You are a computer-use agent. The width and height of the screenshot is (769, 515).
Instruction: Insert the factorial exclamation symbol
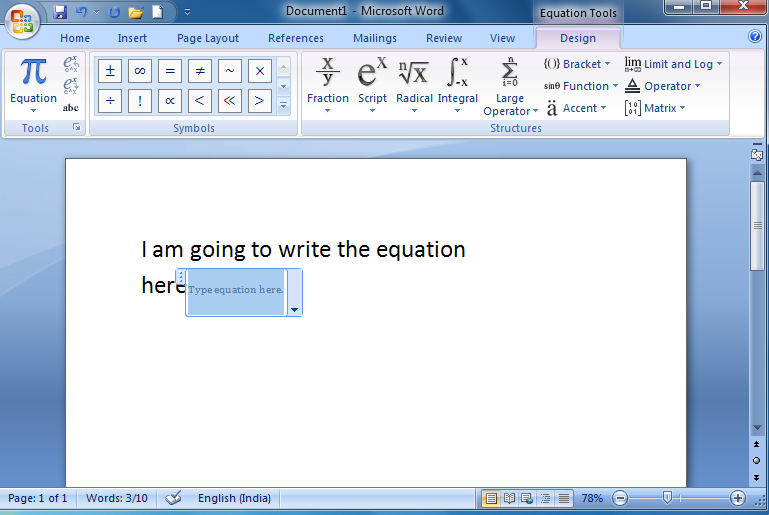coord(140,101)
